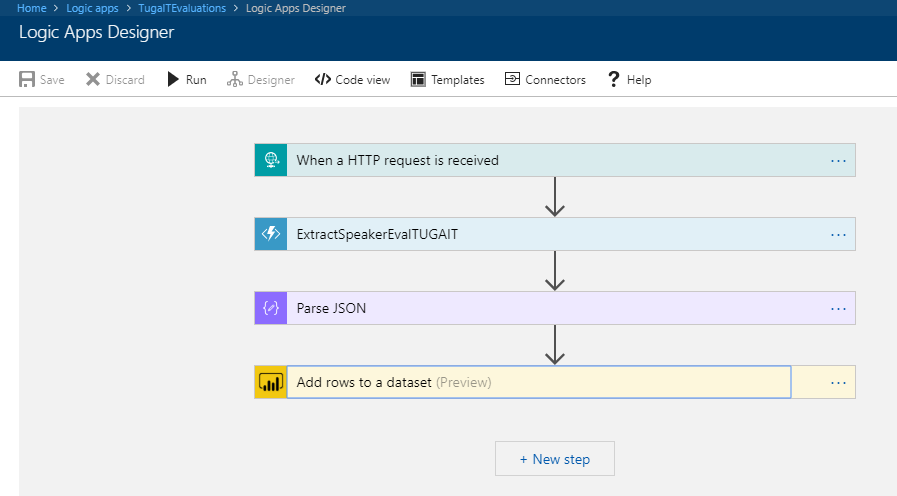Viewport: 897px width, 496px height.
Task: Select the Add rows to a dataset title
Action: pyautogui.click(x=364, y=382)
